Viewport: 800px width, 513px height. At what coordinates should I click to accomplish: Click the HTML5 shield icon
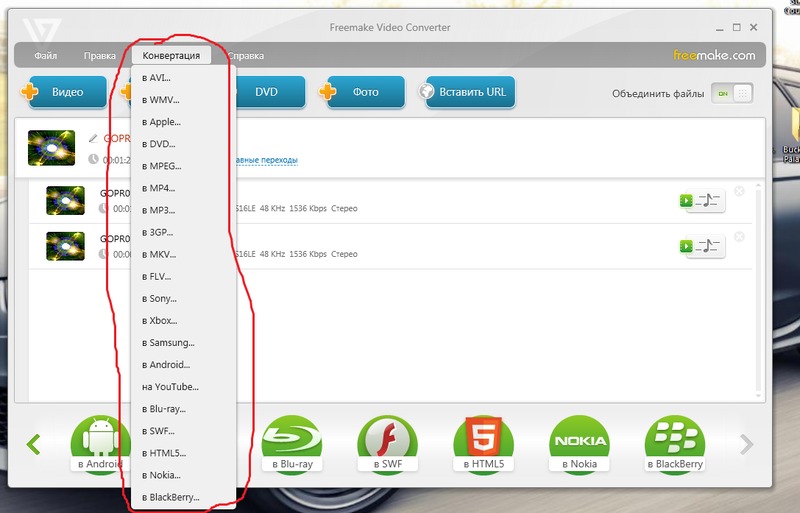[x=484, y=445]
